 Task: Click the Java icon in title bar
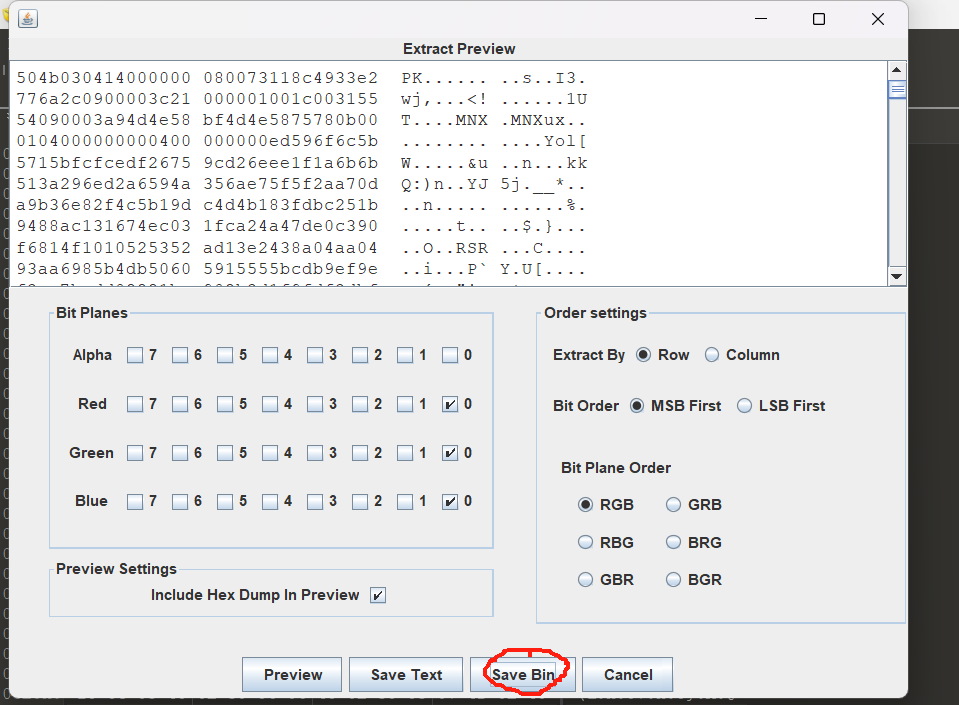click(x=27, y=19)
